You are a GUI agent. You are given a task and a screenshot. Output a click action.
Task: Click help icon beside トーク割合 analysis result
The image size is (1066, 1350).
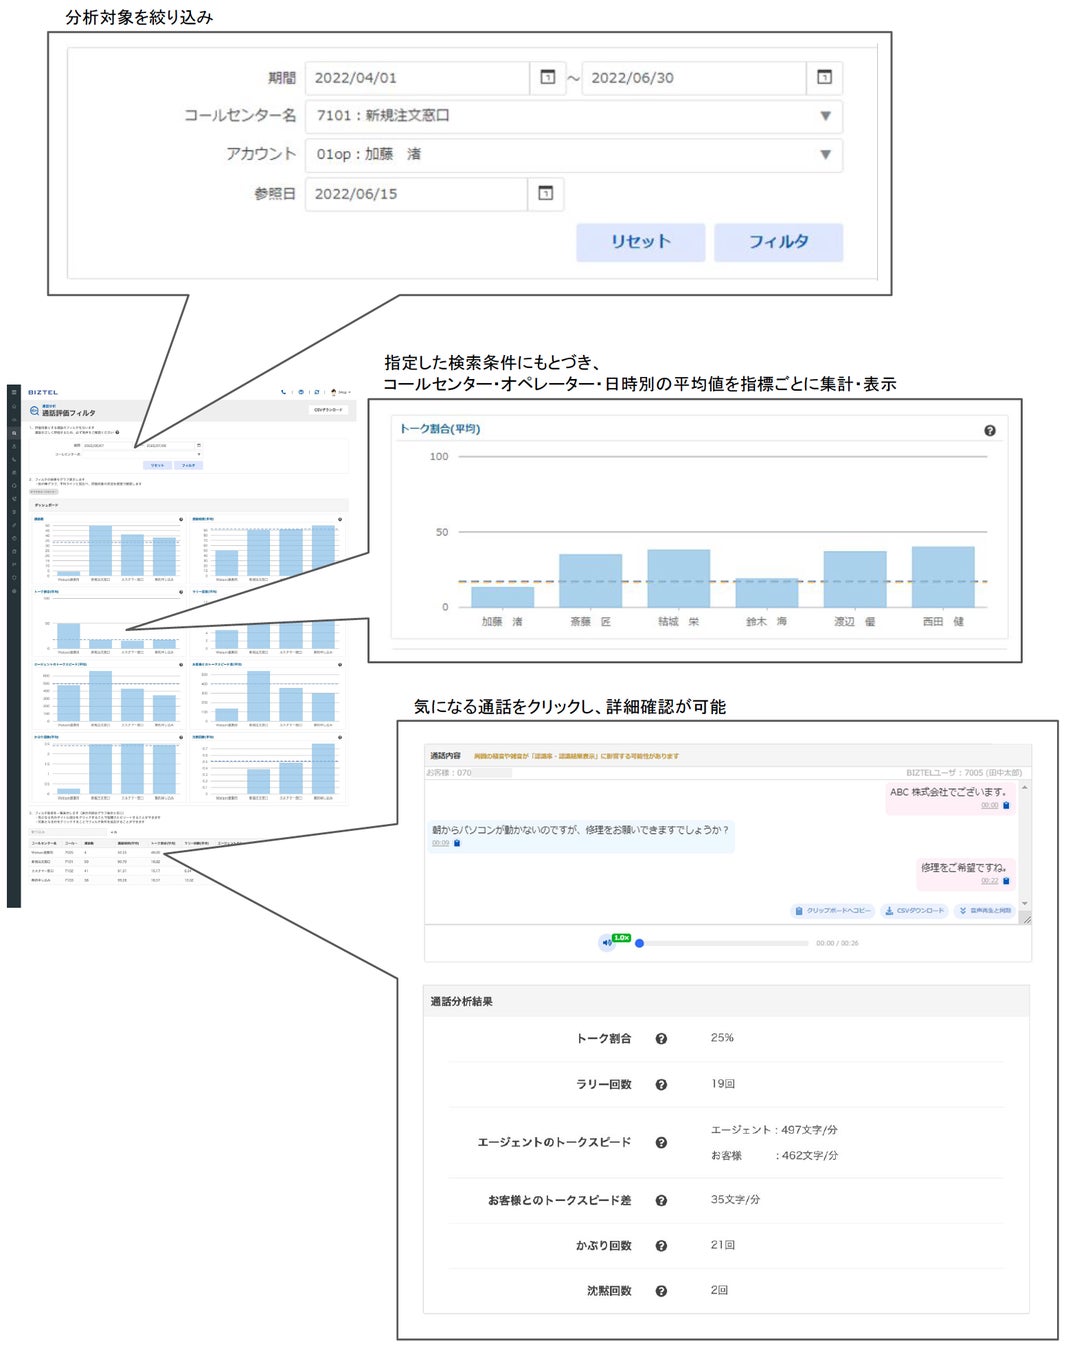(661, 1039)
